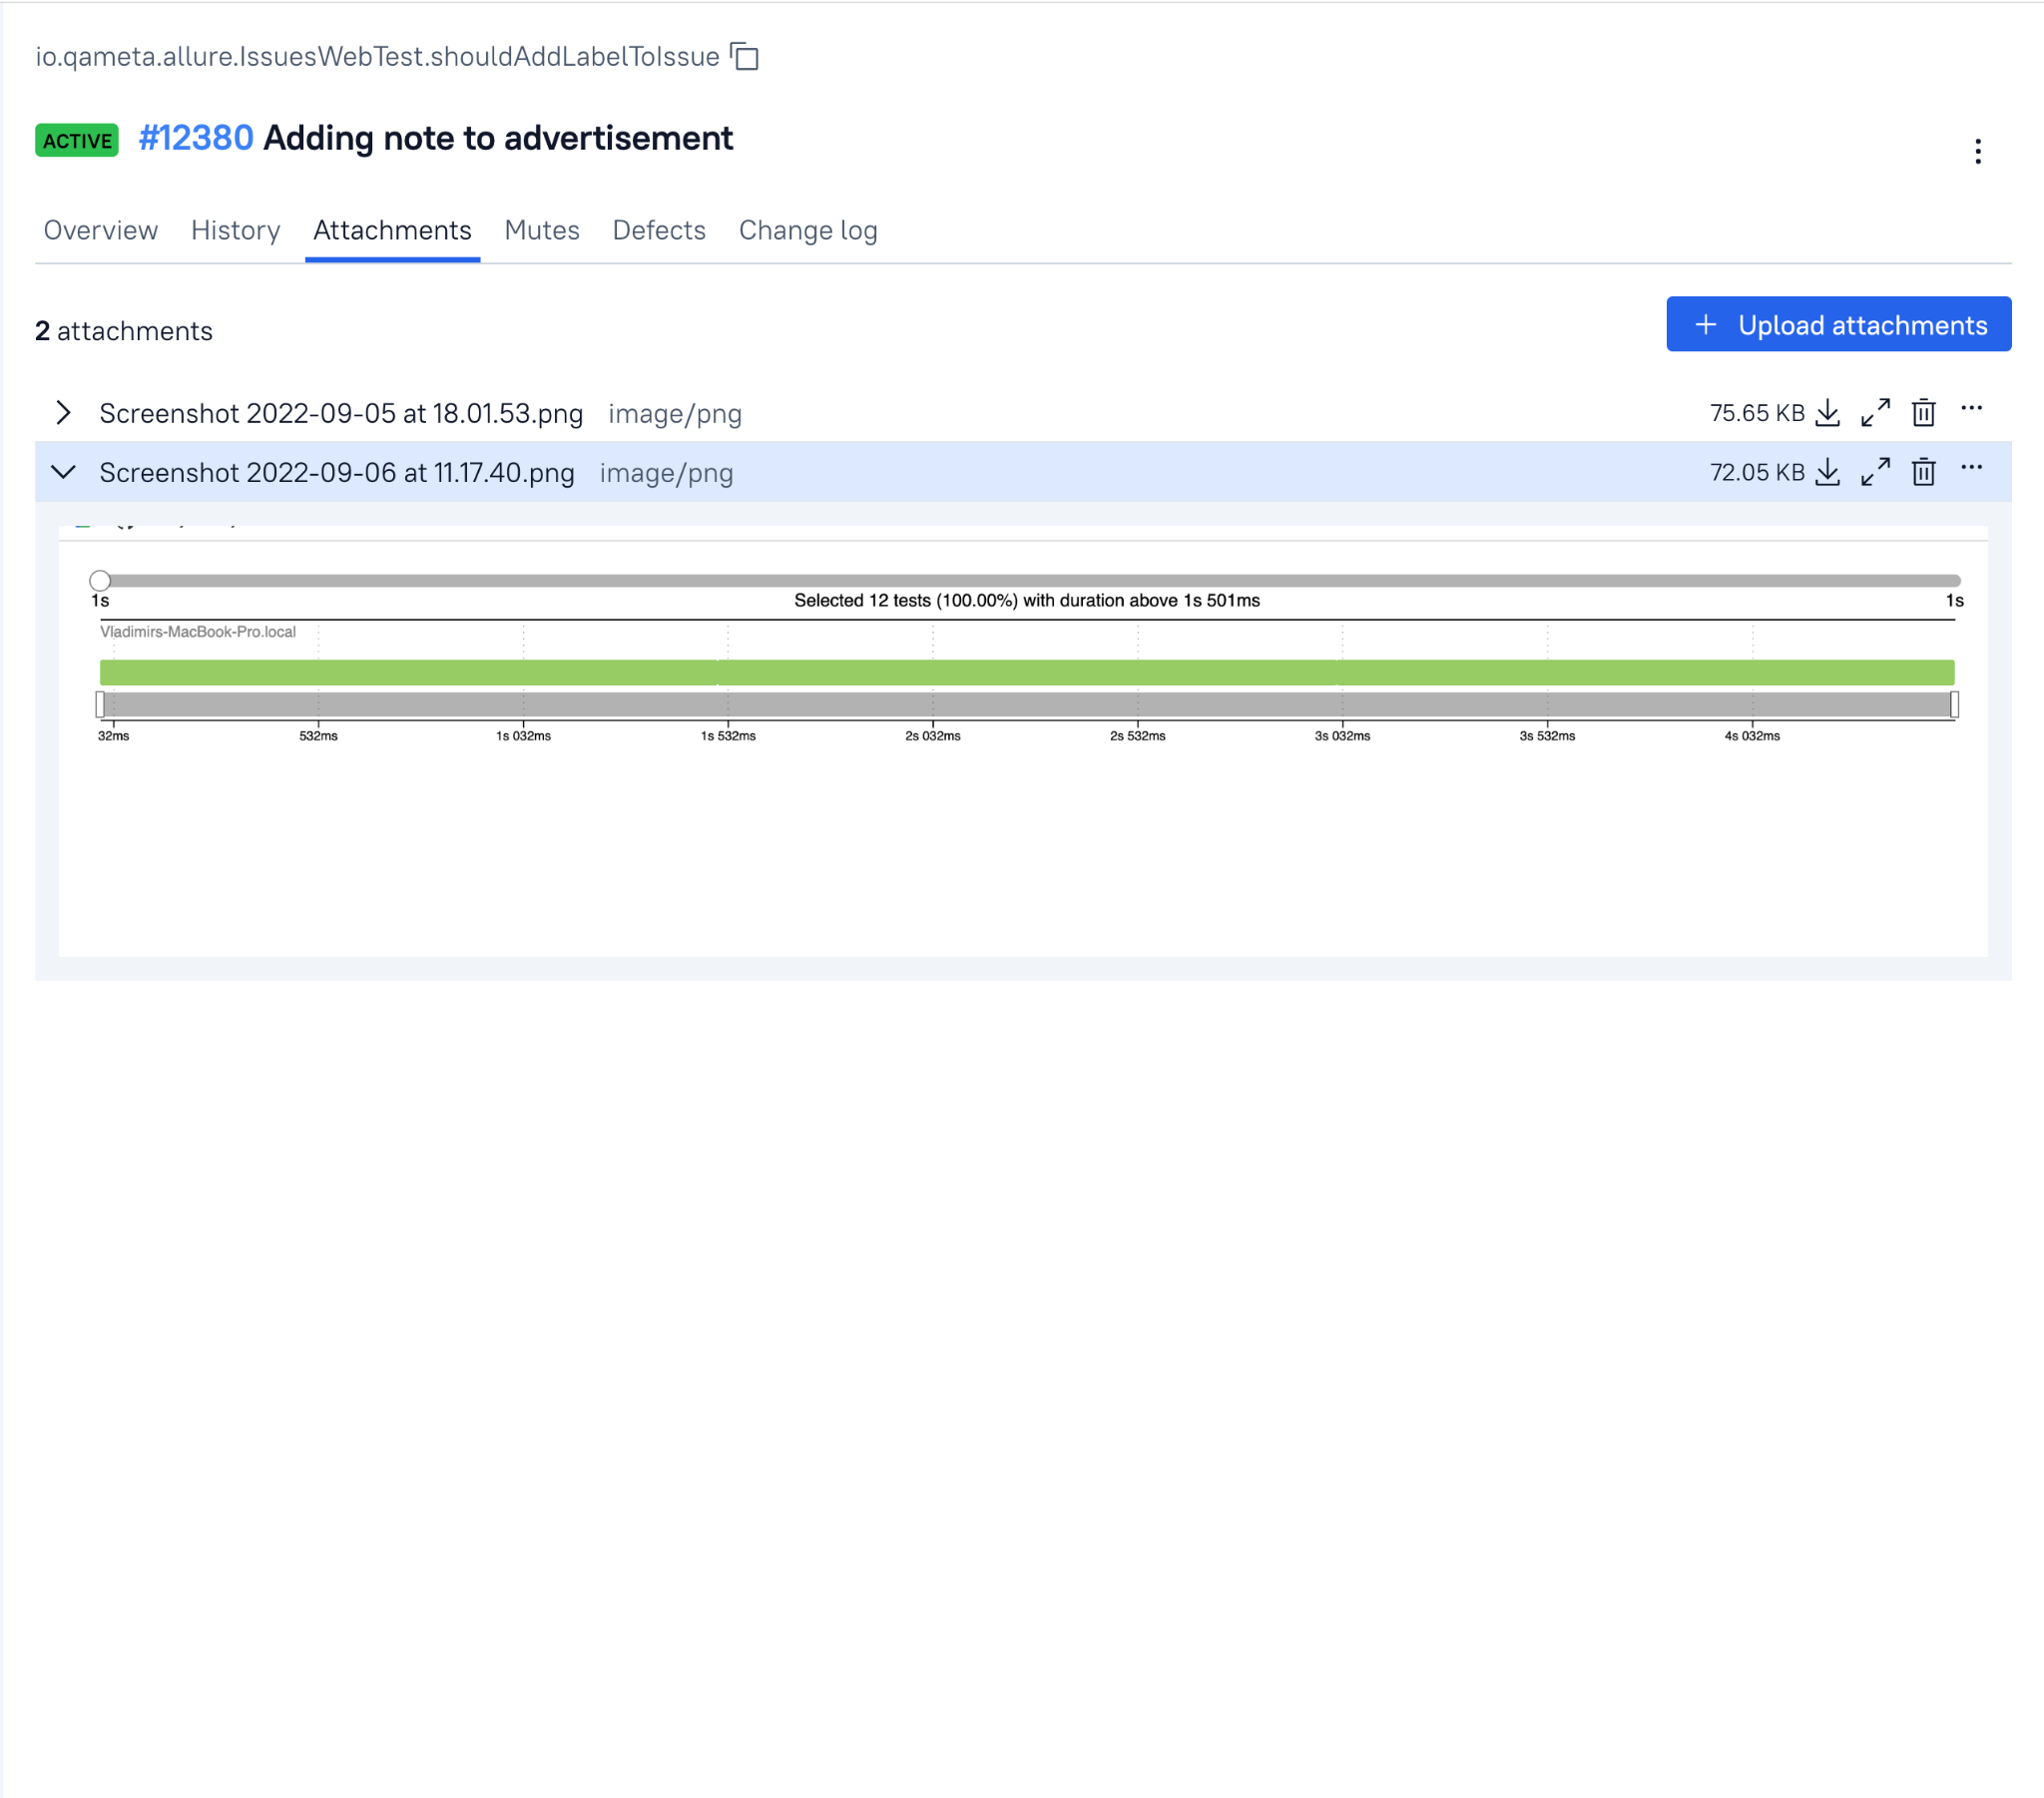
Task: Expand Screenshot 2022-09-06 to fullscreen
Action: (1875, 472)
